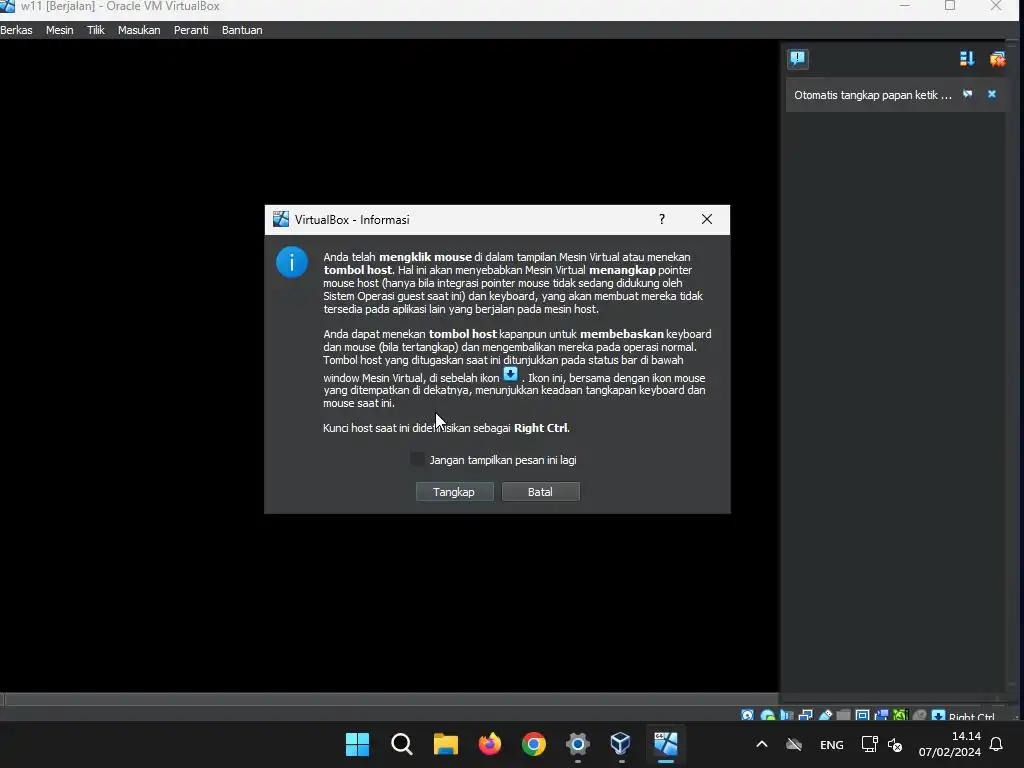Dismiss the 'Otomatis tangkap papan ketik' notification
This screenshot has width=1024, height=768.
991,95
